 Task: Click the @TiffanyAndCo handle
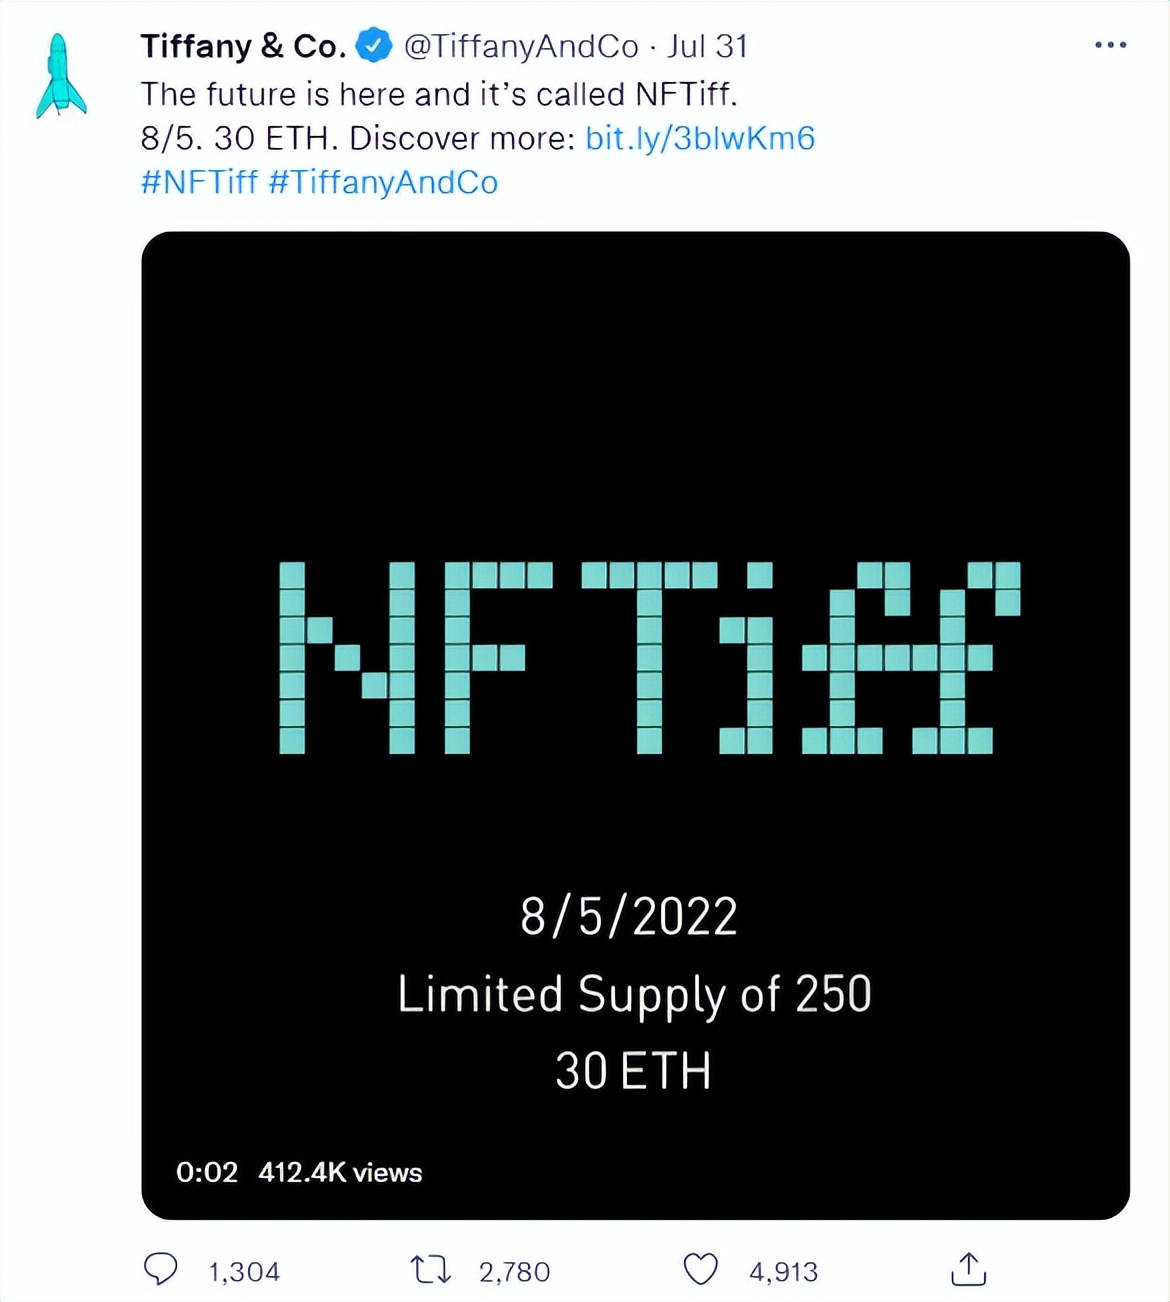520,46
